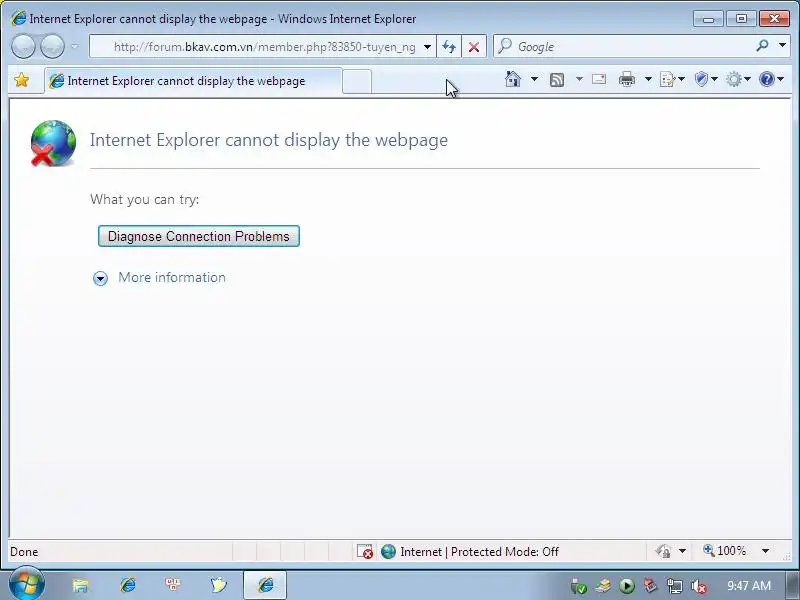Click the red Stop loading button
Screen dimensions: 800x600
pyautogui.click(x=474, y=47)
